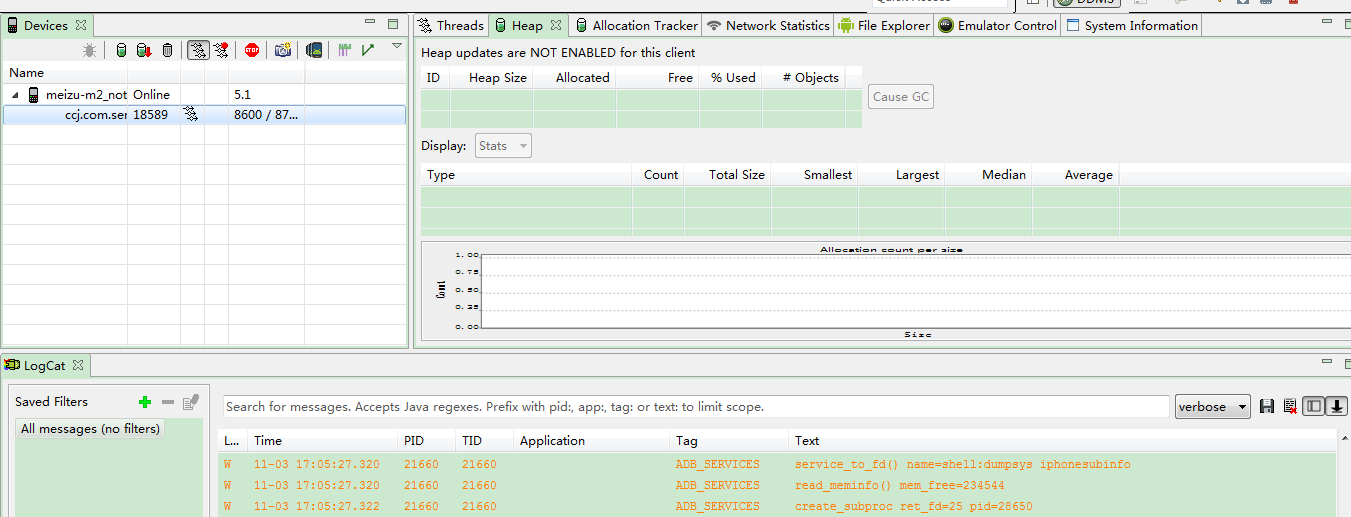
Task: Open the System Information tab
Action: (1131, 26)
